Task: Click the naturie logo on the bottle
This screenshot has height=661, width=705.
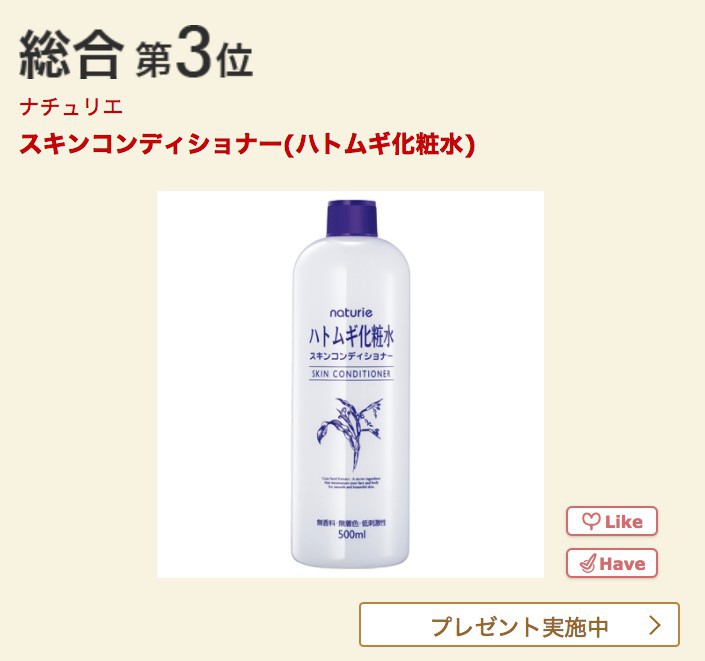Action: point(351,313)
